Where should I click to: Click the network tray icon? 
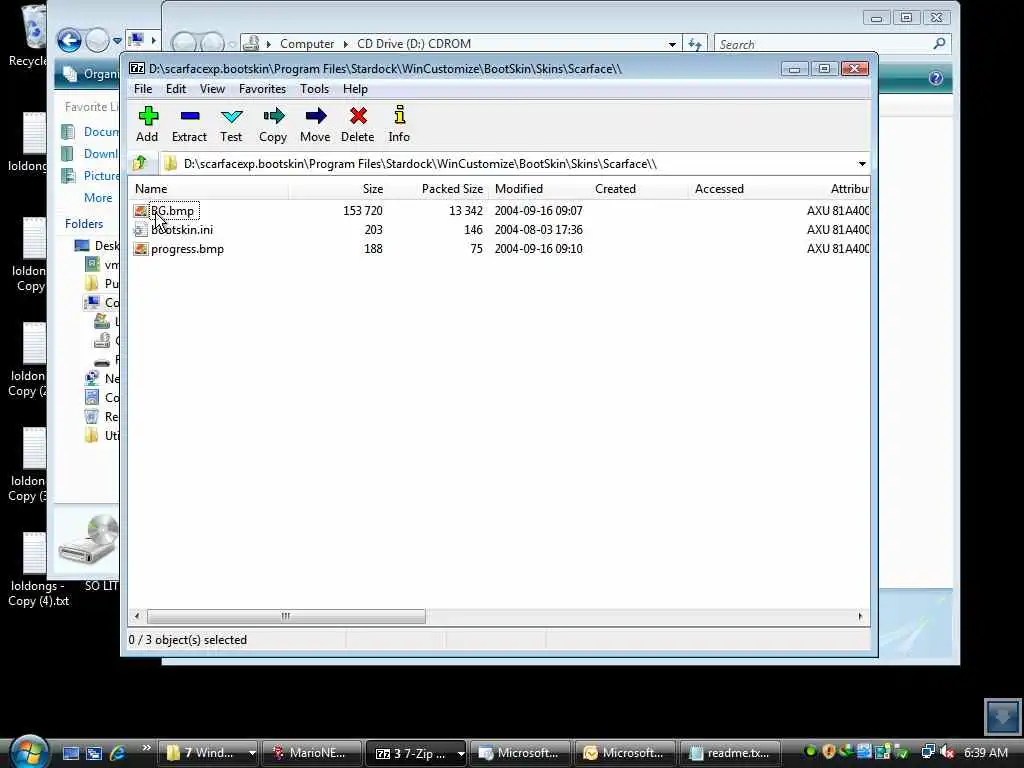(928, 752)
